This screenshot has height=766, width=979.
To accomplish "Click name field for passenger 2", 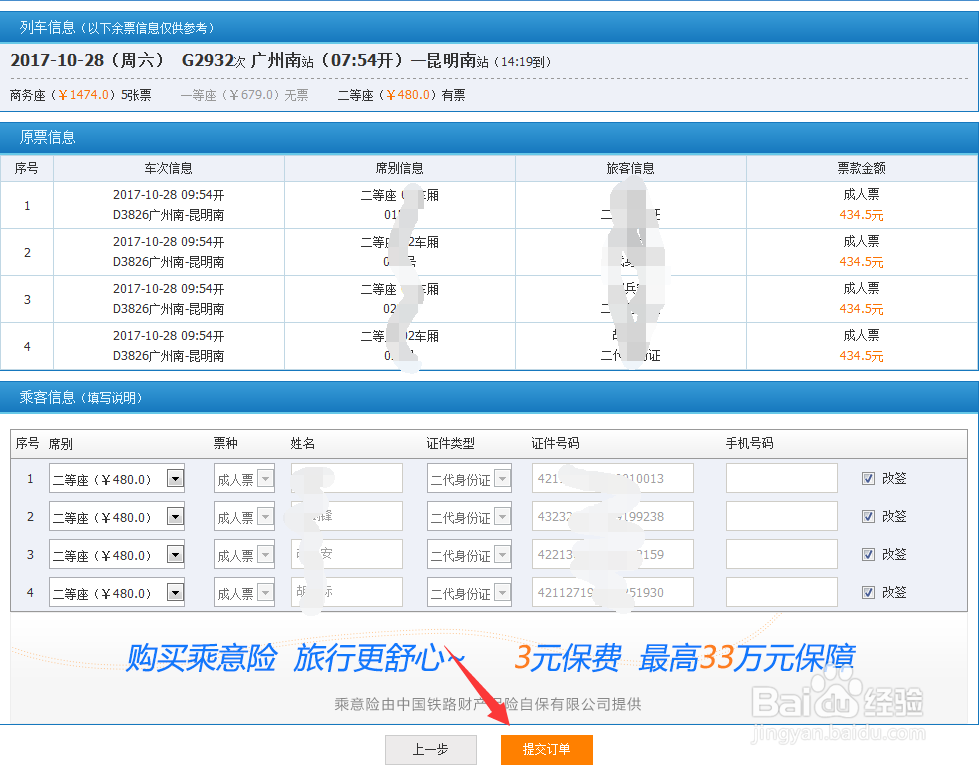I will 347,516.
